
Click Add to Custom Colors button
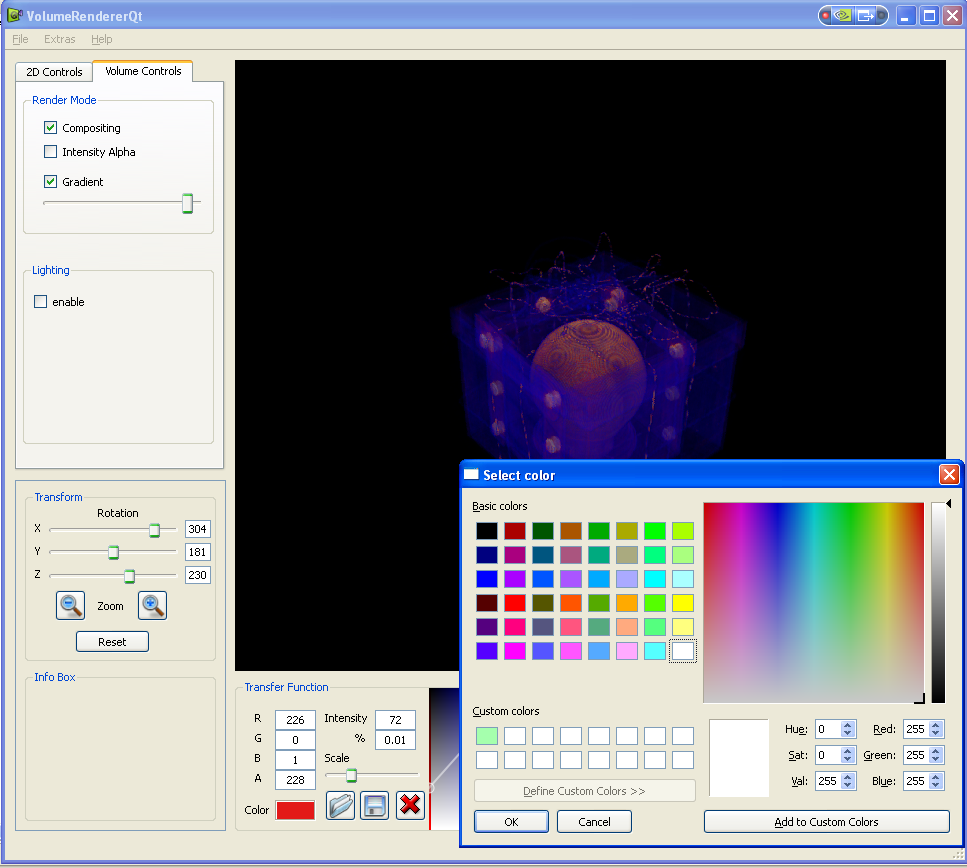point(826,822)
